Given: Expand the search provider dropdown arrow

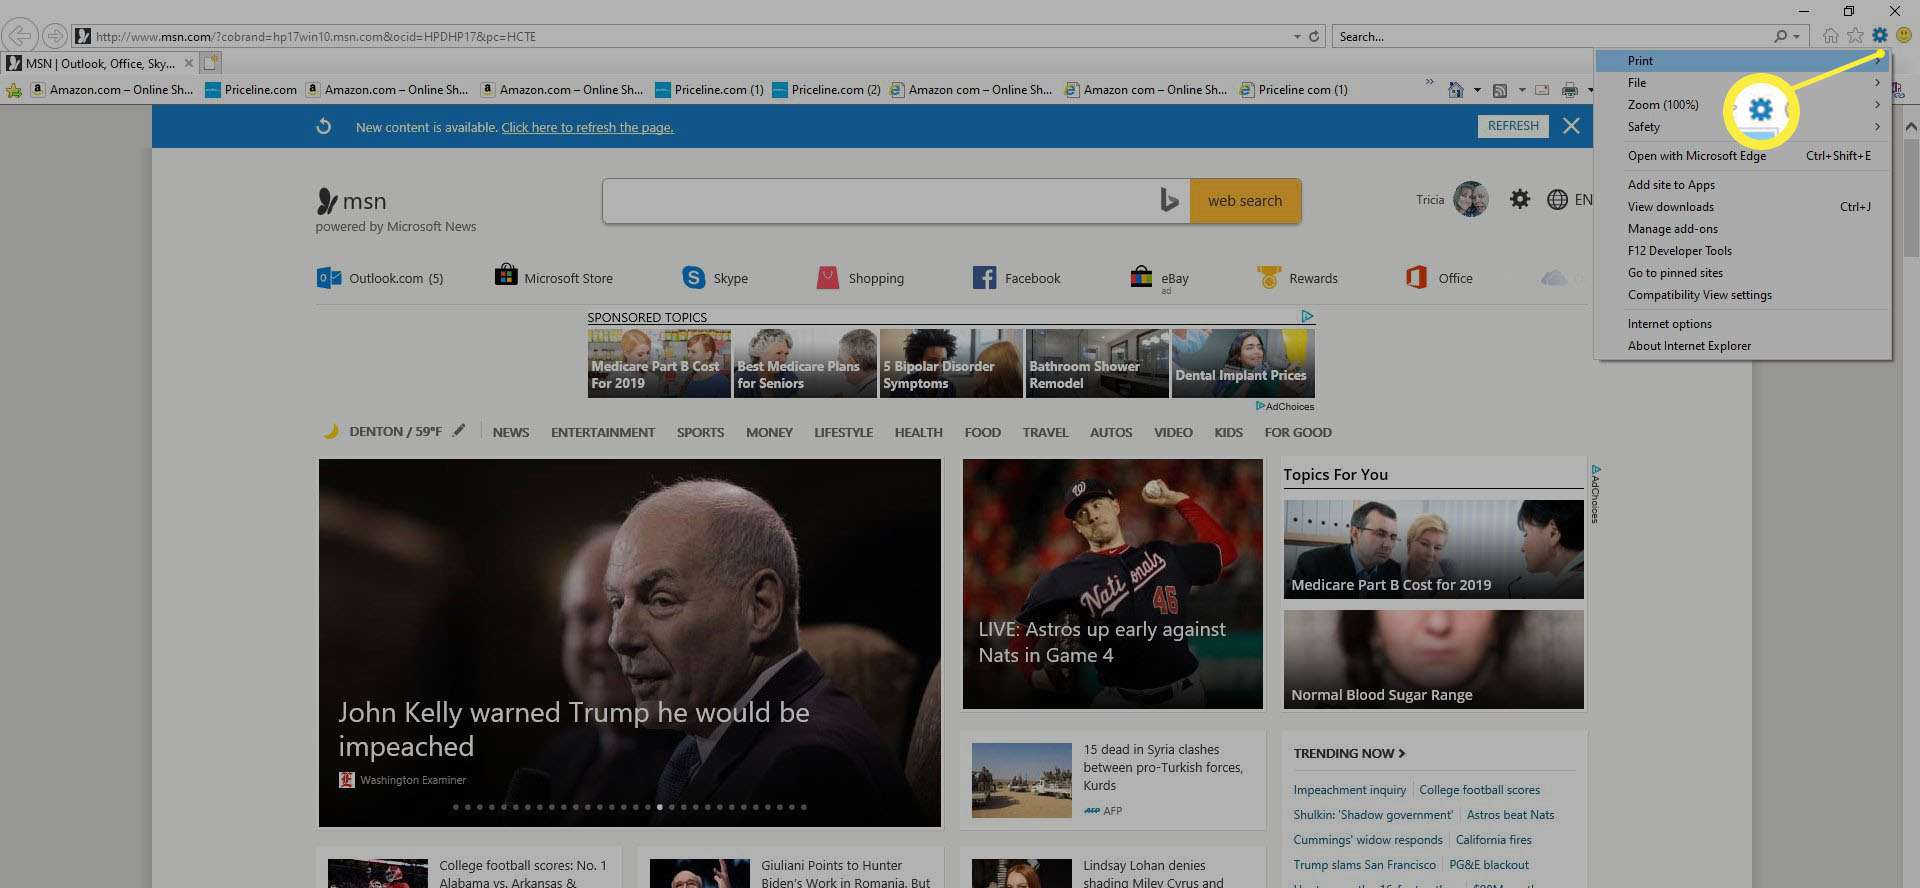Looking at the screenshot, I should click(1796, 36).
